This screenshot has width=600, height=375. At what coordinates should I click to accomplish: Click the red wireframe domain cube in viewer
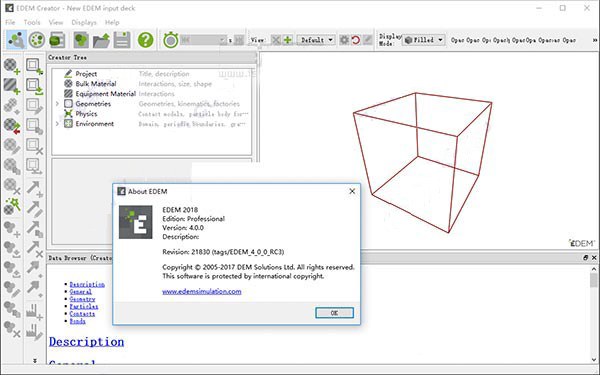[423, 162]
